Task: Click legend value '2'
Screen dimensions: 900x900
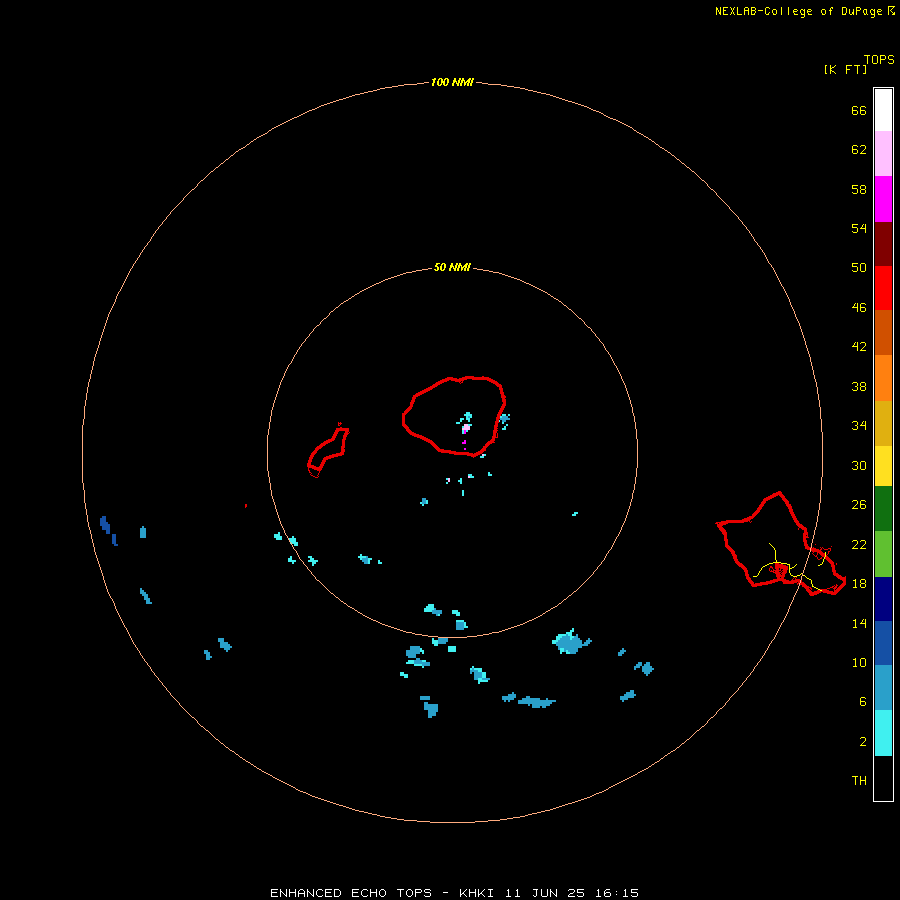Action: (x=863, y=742)
